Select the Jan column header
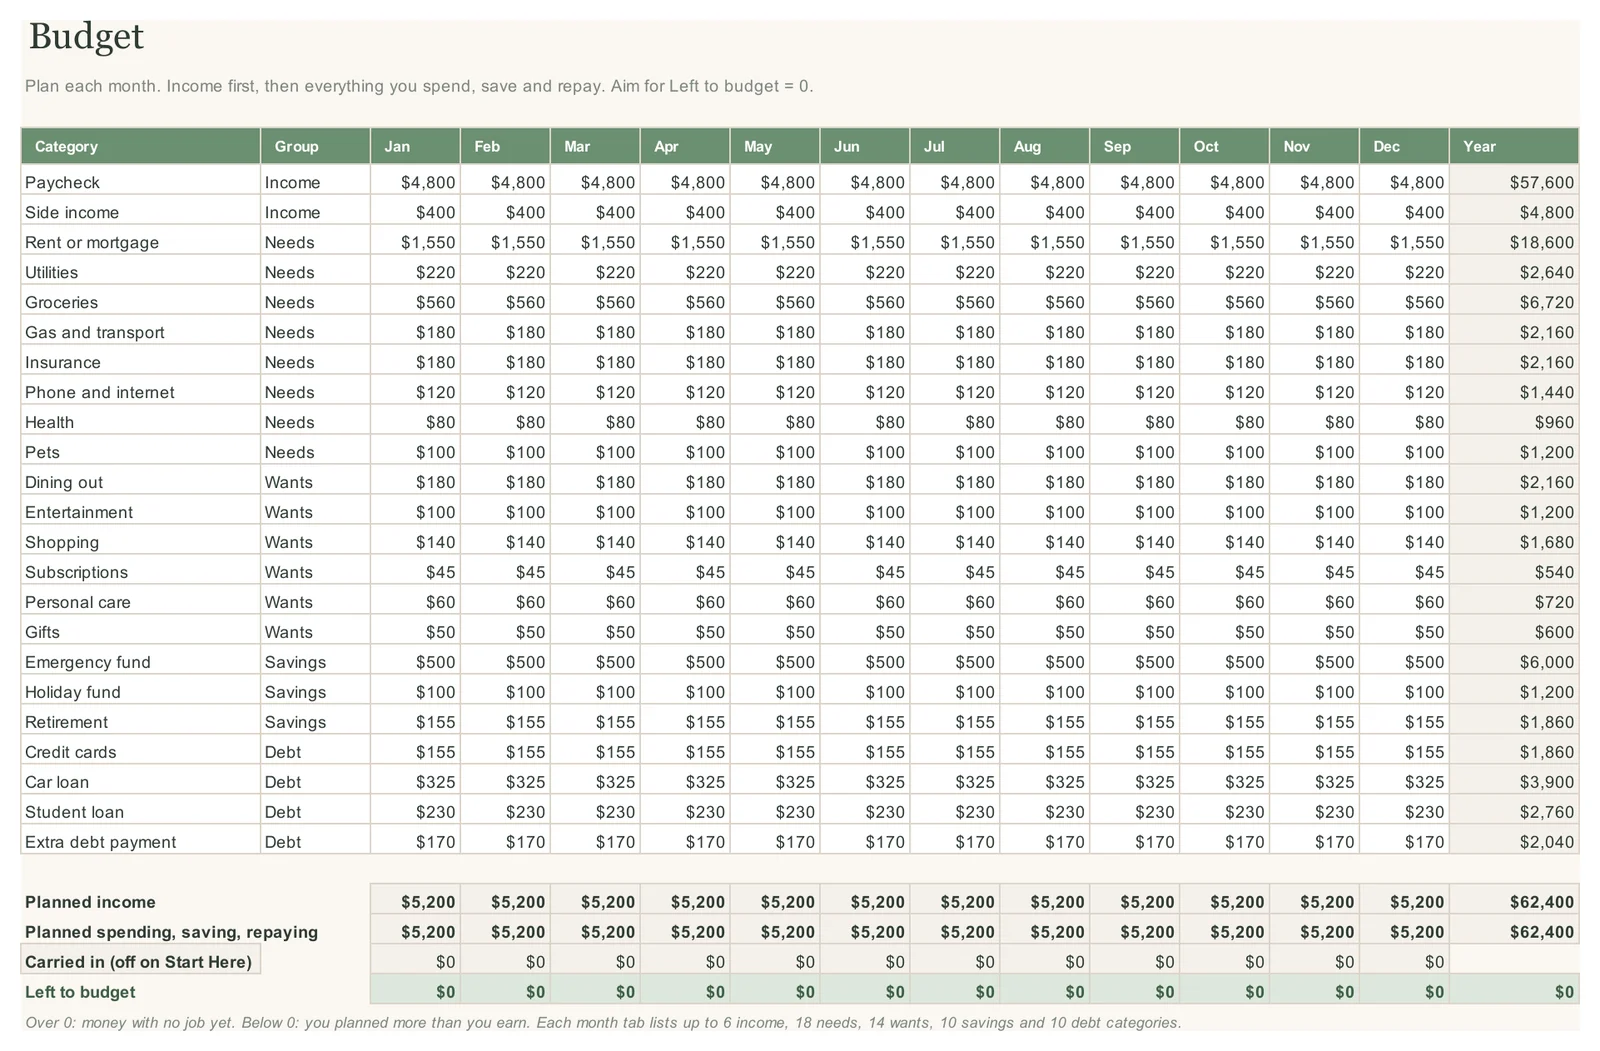The image size is (1600, 1051). click(x=415, y=146)
